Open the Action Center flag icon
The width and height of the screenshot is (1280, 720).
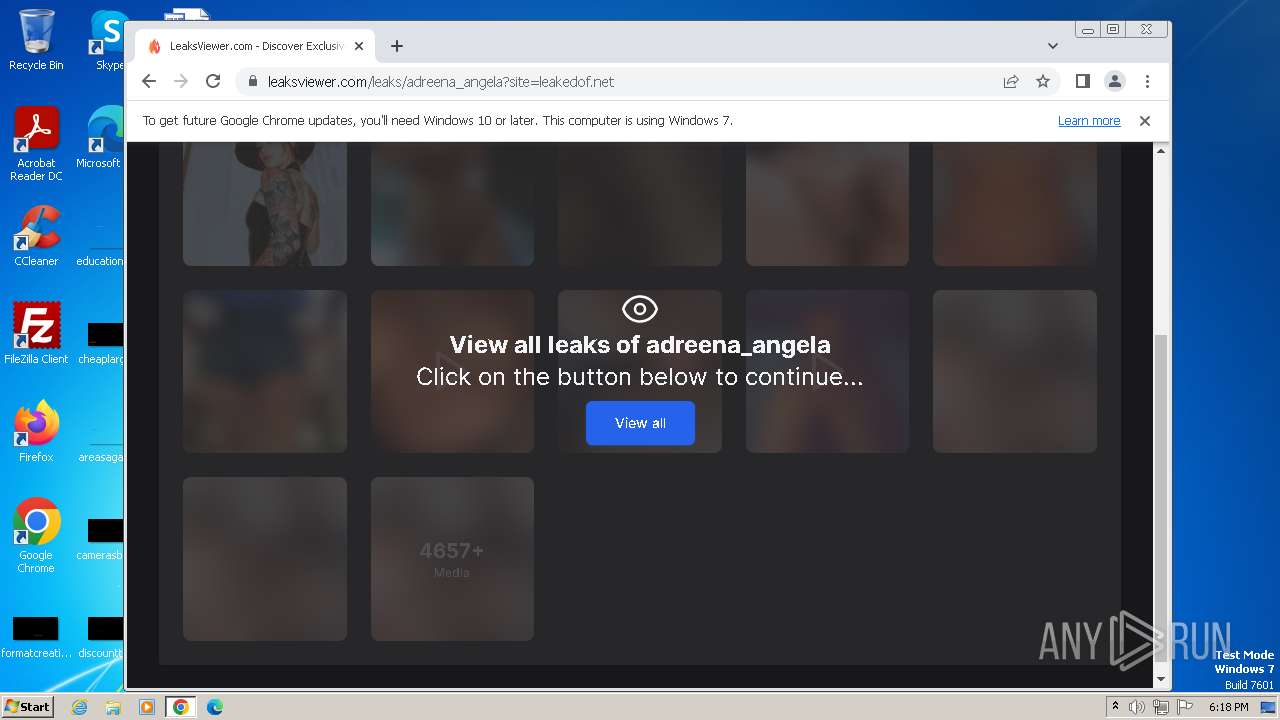(x=1185, y=707)
